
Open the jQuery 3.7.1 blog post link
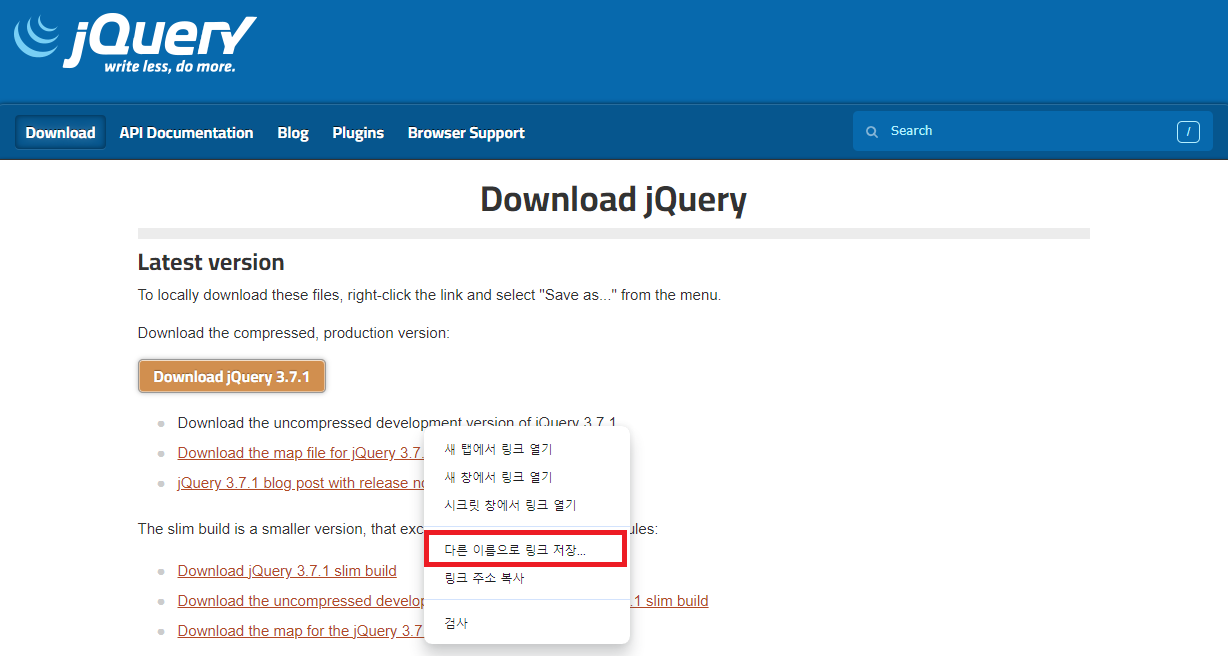pos(301,483)
